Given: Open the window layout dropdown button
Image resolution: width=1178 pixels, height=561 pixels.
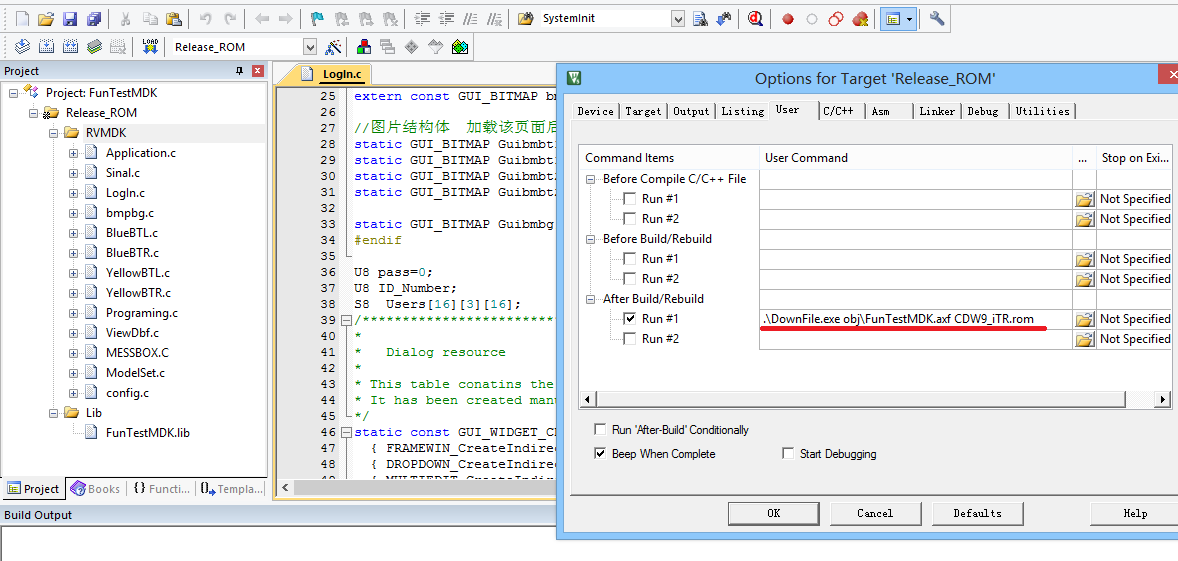Looking at the screenshot, I should (x=910, y=19).
